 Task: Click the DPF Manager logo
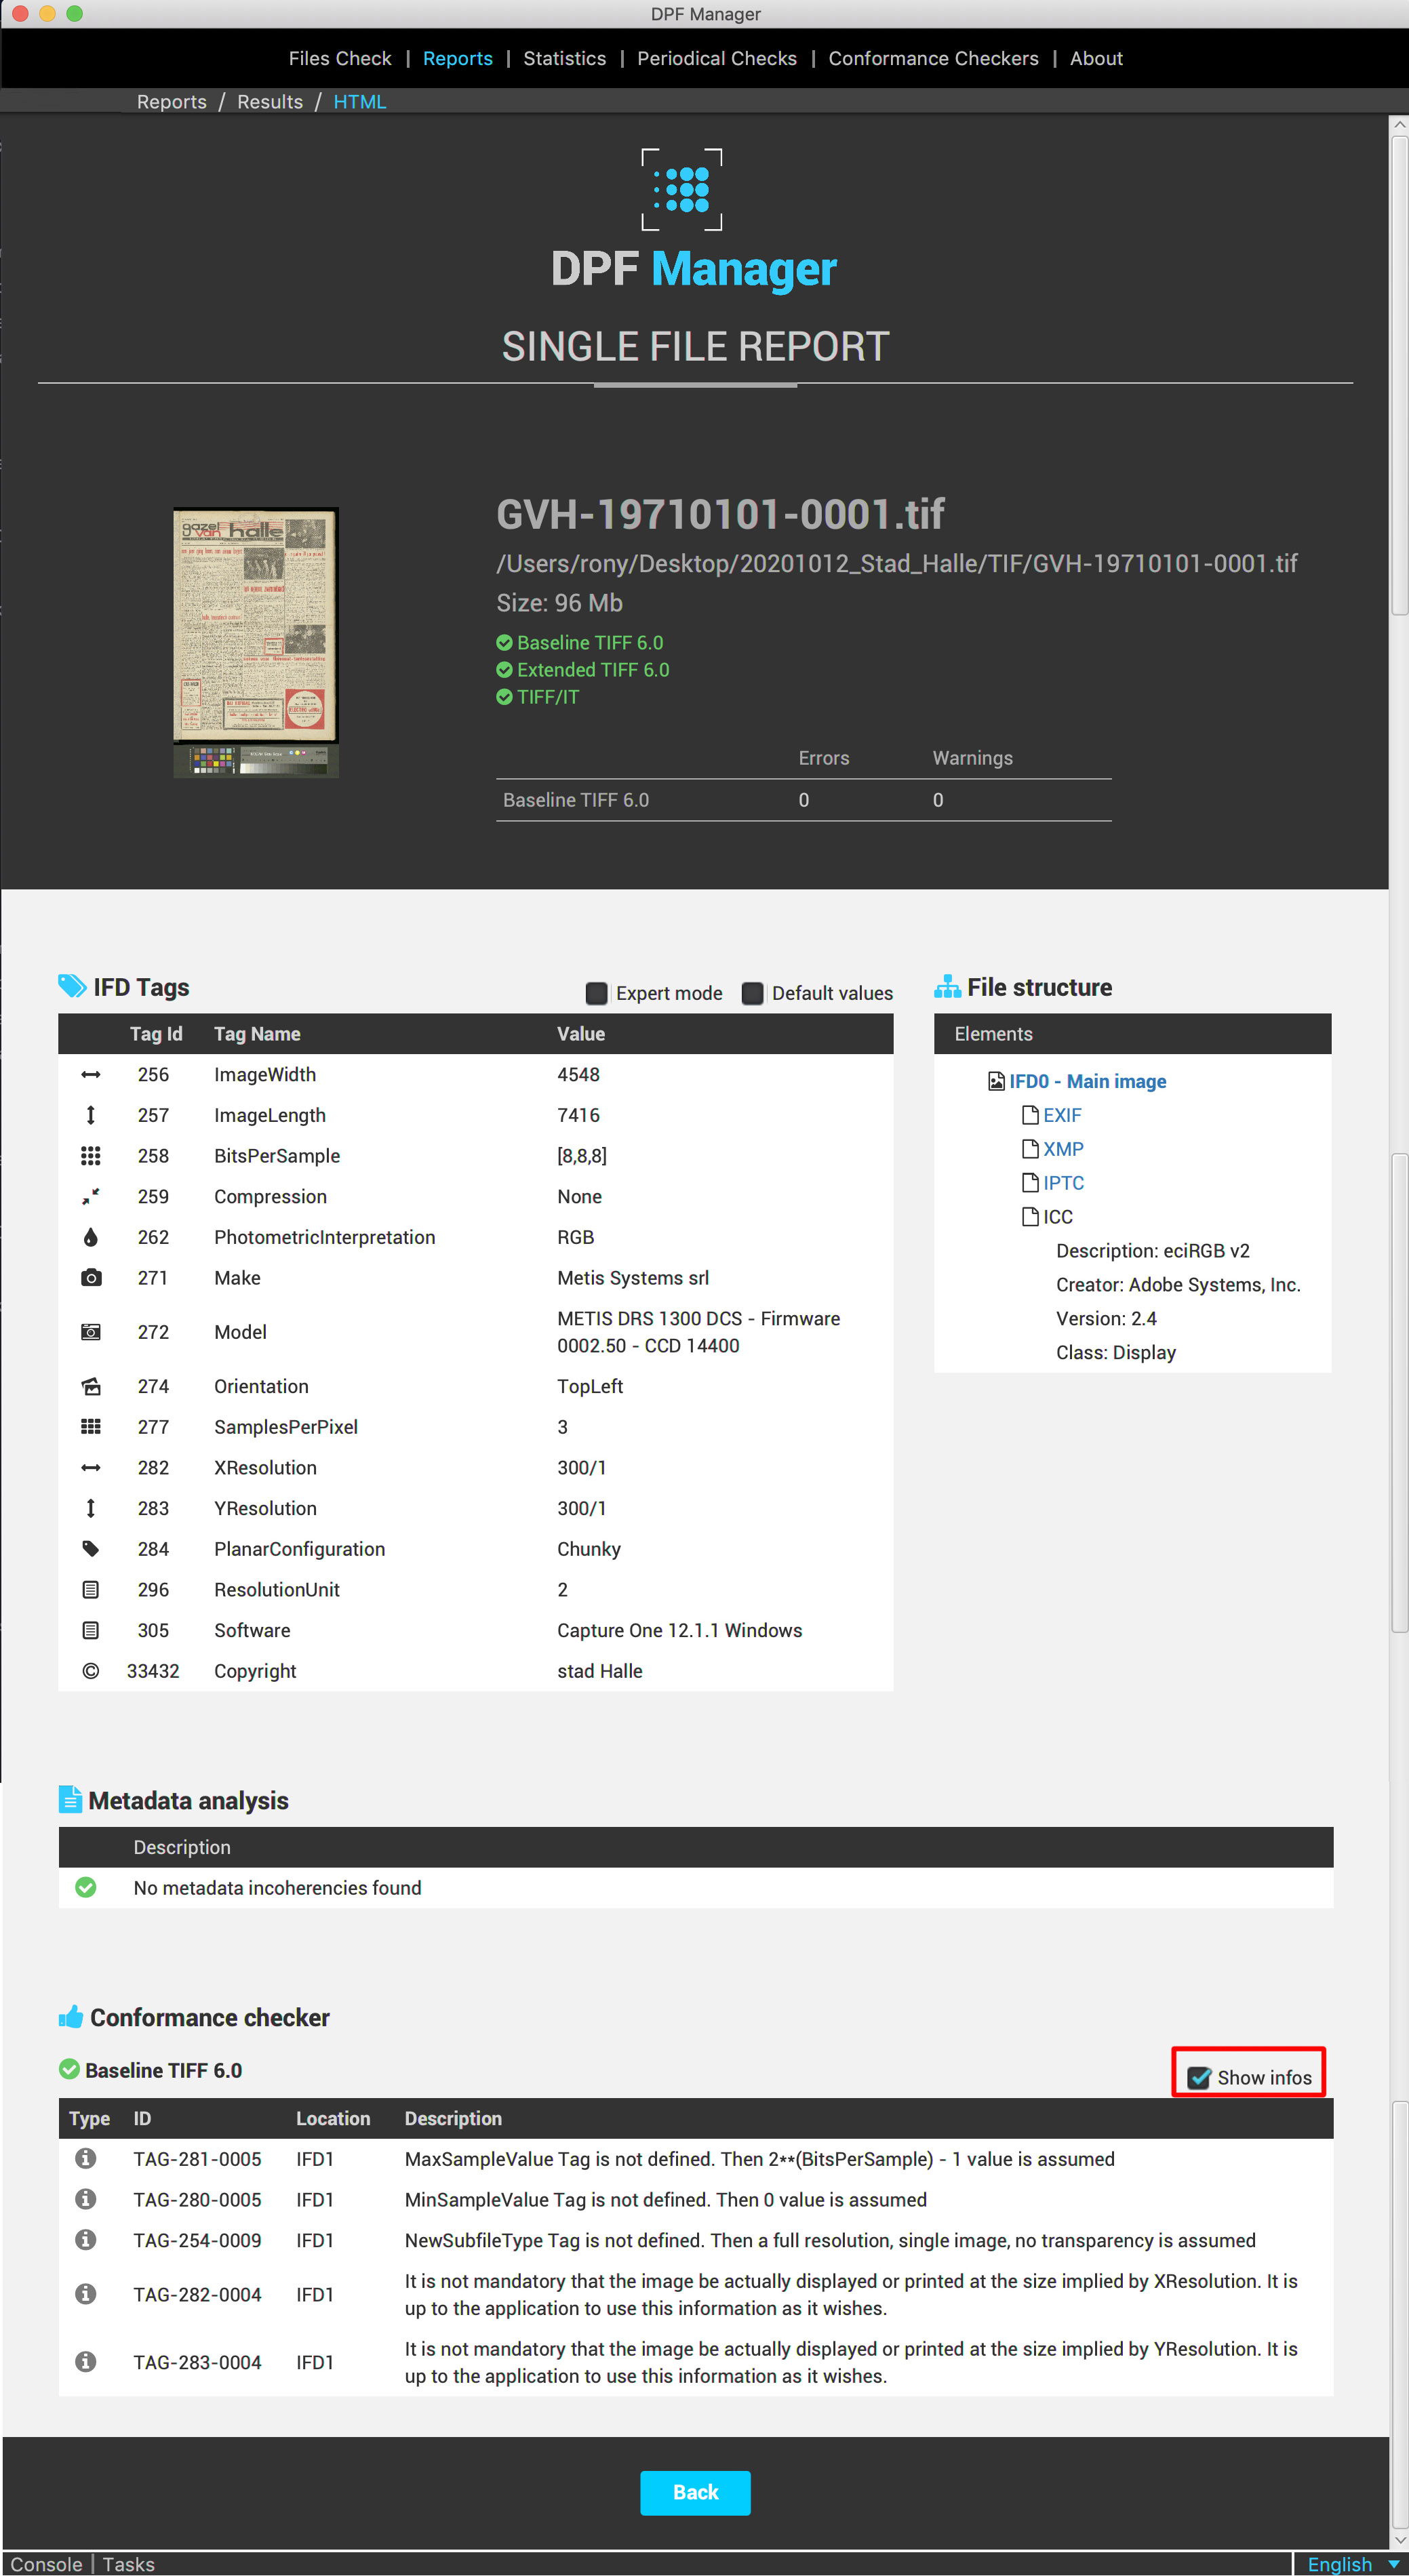682,189
